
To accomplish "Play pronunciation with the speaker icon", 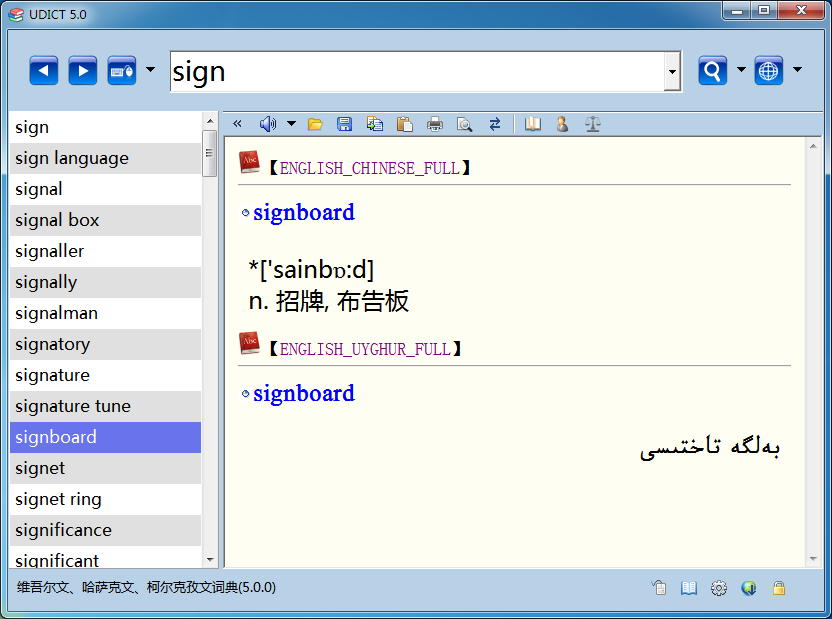I will click(x=267, y=124).
